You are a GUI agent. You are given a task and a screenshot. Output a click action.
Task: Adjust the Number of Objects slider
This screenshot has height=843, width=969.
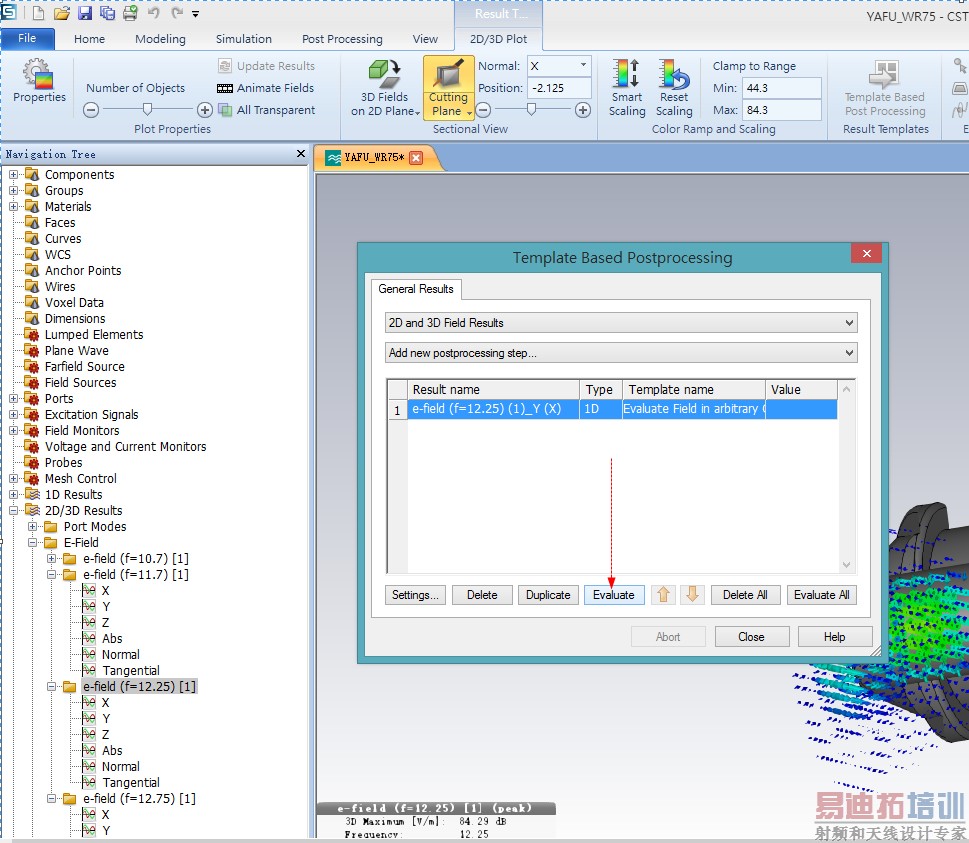point(148,110)
